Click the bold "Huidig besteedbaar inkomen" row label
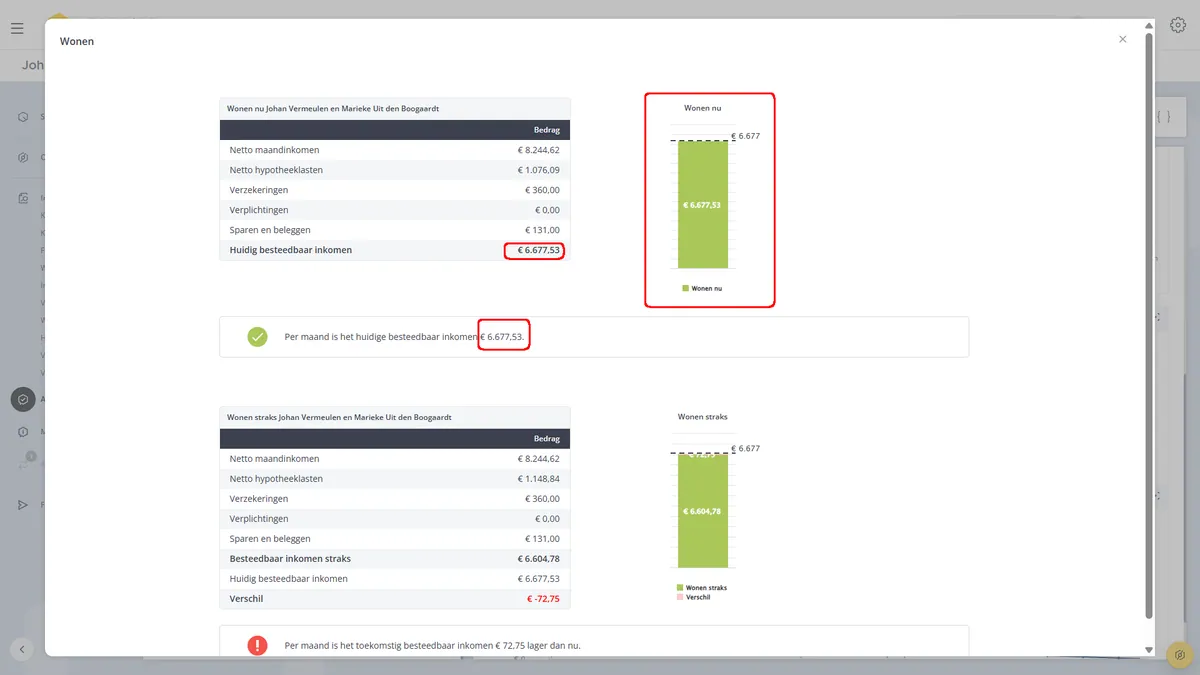Image resolution: width=1200 pixels, height=675 pixels. [291, 250]
